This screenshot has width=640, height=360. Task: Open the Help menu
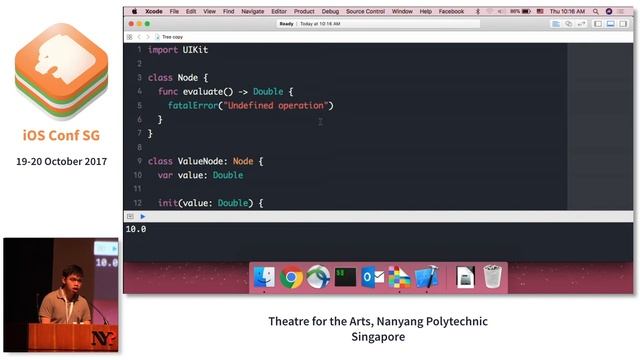point(426,11)
